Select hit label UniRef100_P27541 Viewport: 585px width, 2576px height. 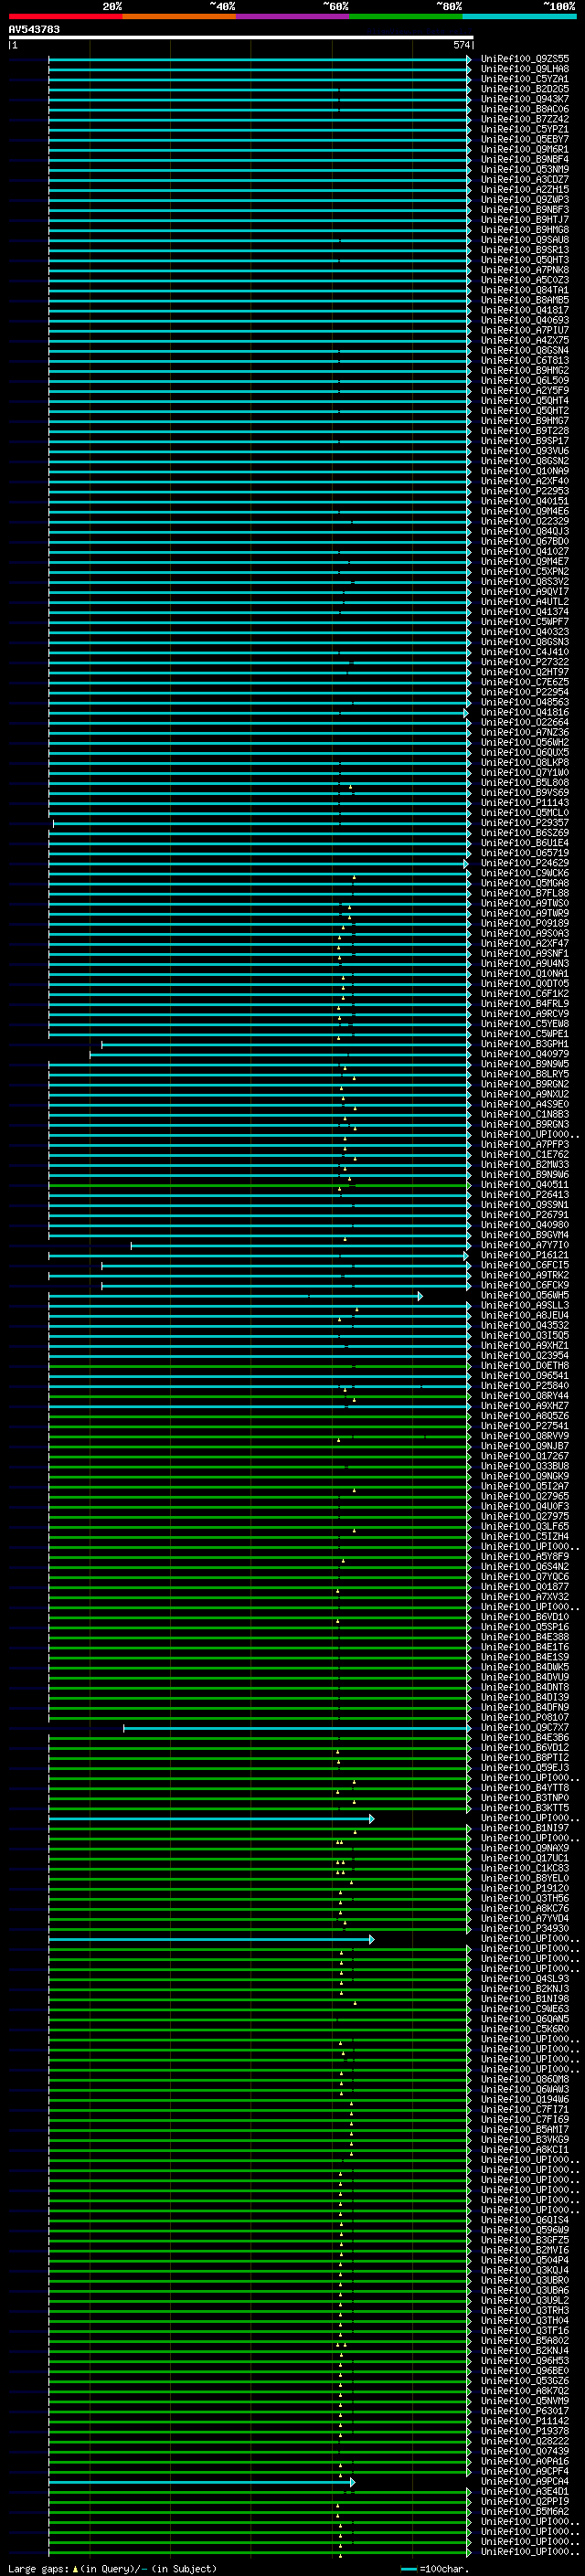[x=525, y=1426]
